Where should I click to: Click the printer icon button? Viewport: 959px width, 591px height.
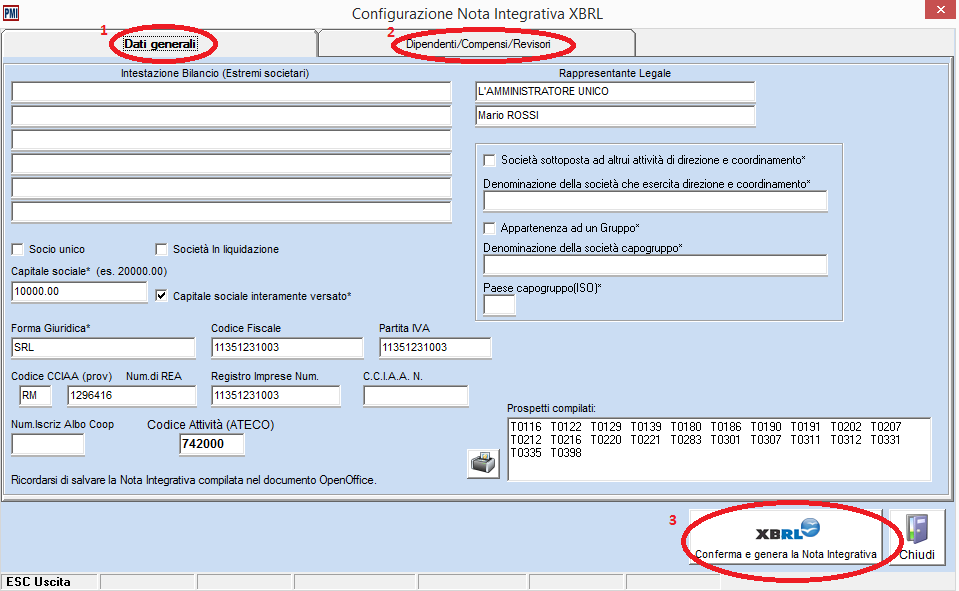[483, 464]
